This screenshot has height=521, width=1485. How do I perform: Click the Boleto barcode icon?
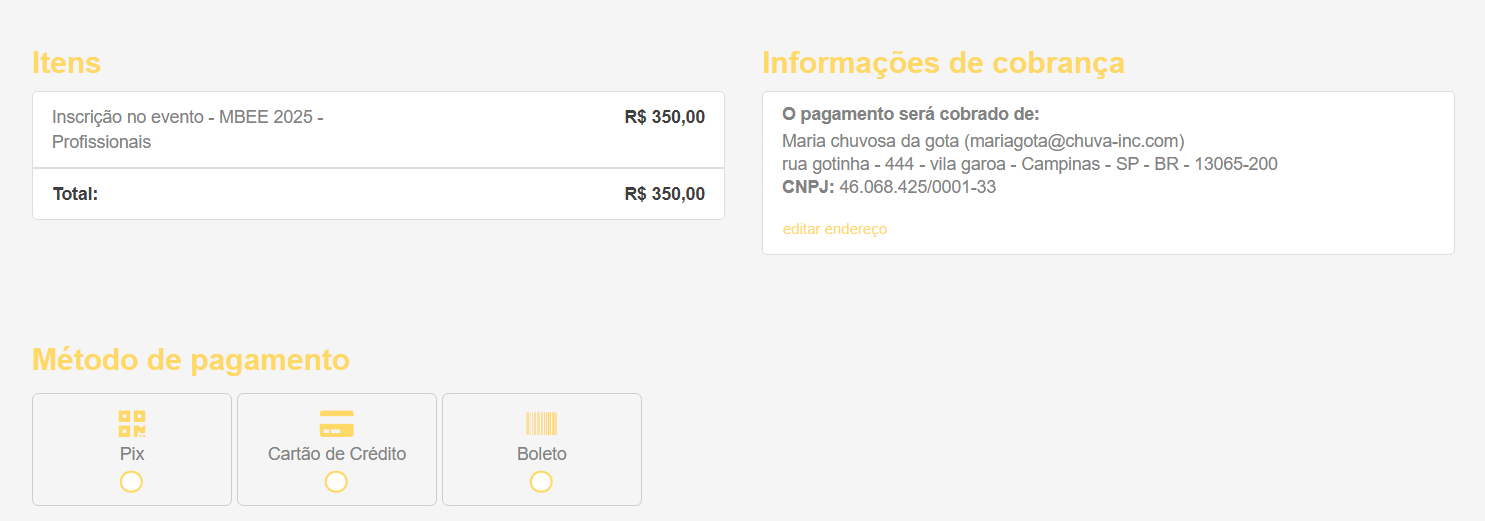click(542, 424)
